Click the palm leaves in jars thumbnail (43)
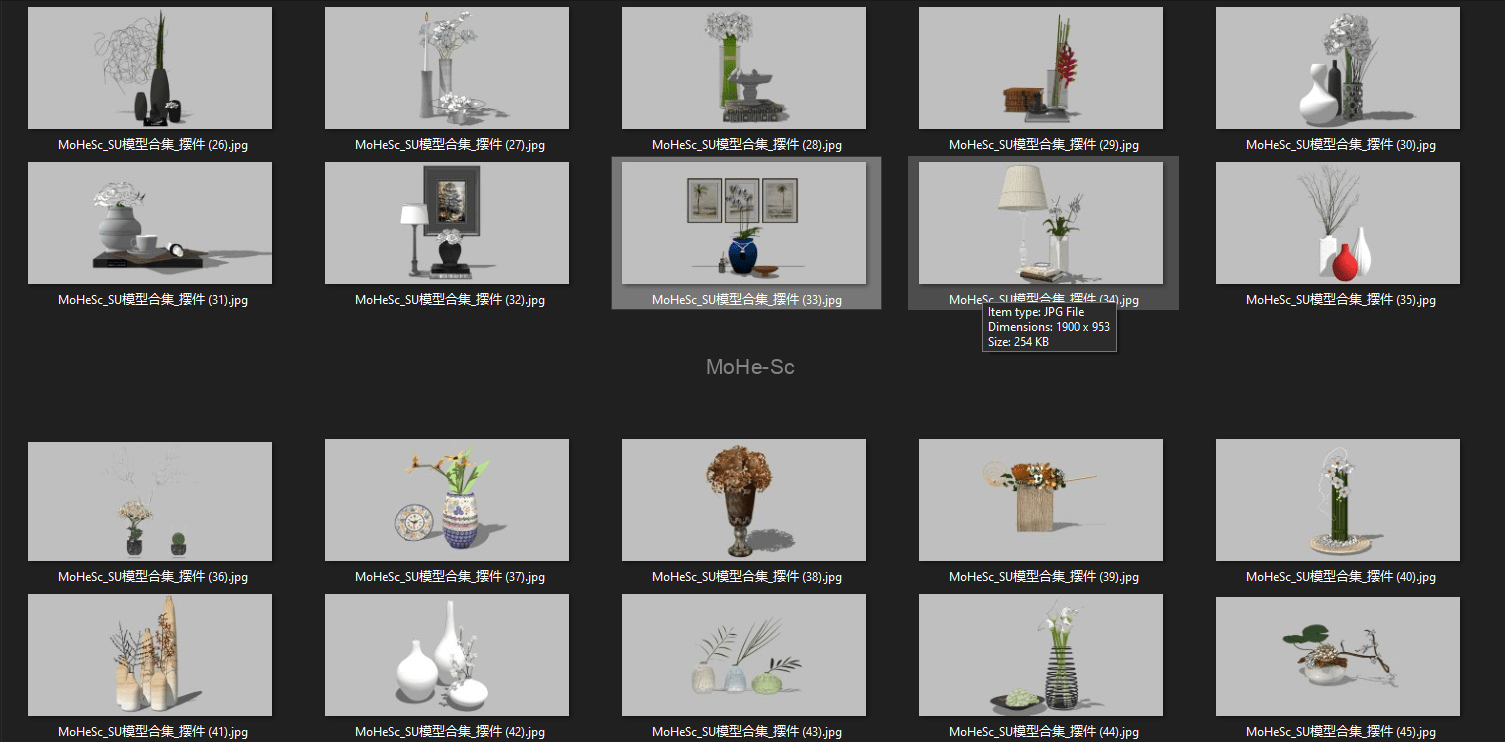Image resolution: width=1505 pixels, height=742 pixels. [x=744, y=655]
